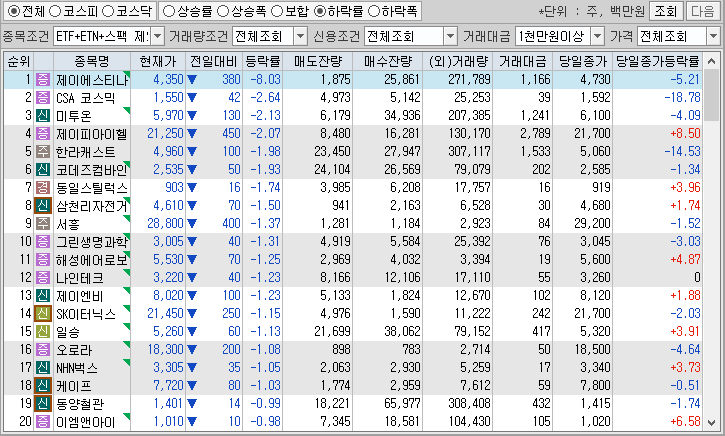Click the 증 badge next to 제이피아이헬
This screenshot has width=725, height=436.
[43, 134]
